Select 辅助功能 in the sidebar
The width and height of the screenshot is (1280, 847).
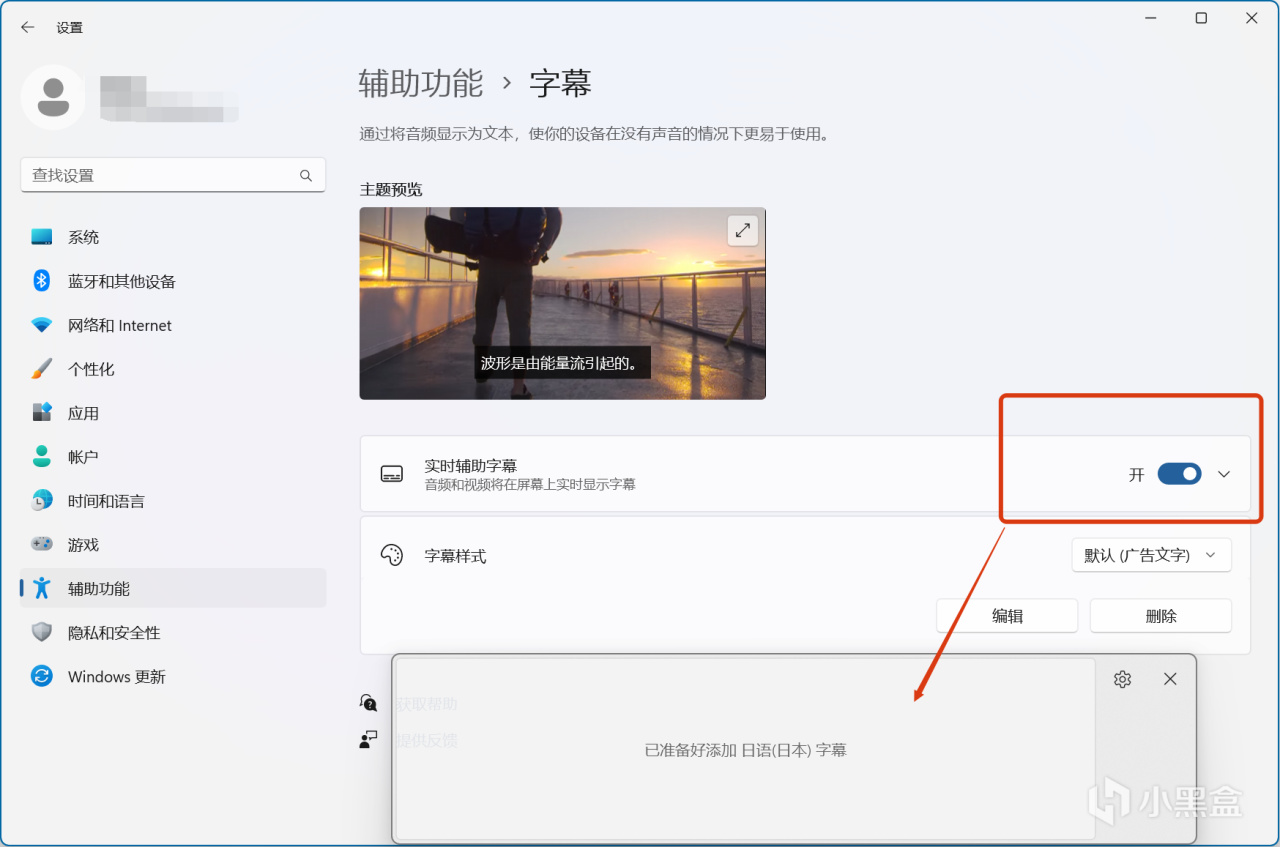coord(173,589)
